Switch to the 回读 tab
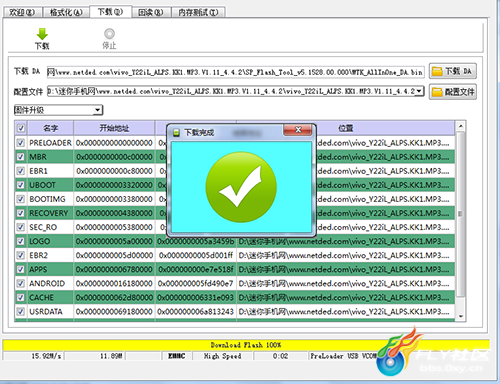 coord(151,12)
